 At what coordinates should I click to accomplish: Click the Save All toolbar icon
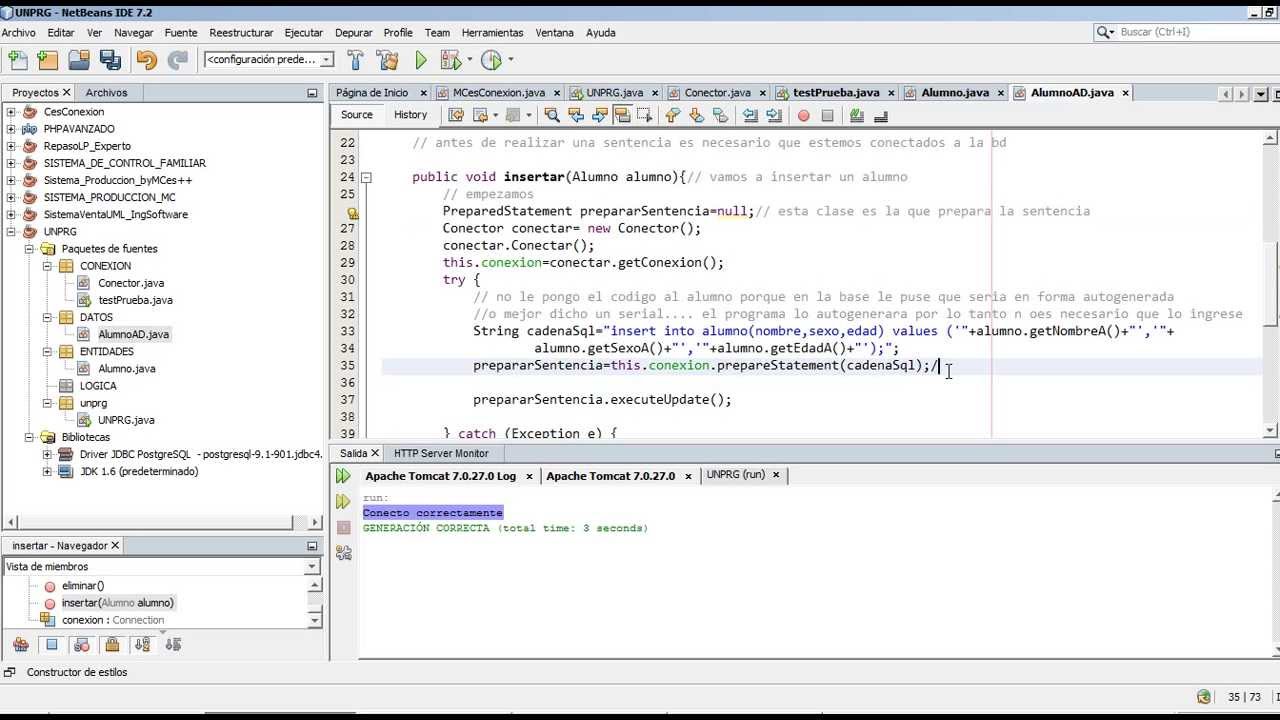click(x=110, y=60)
